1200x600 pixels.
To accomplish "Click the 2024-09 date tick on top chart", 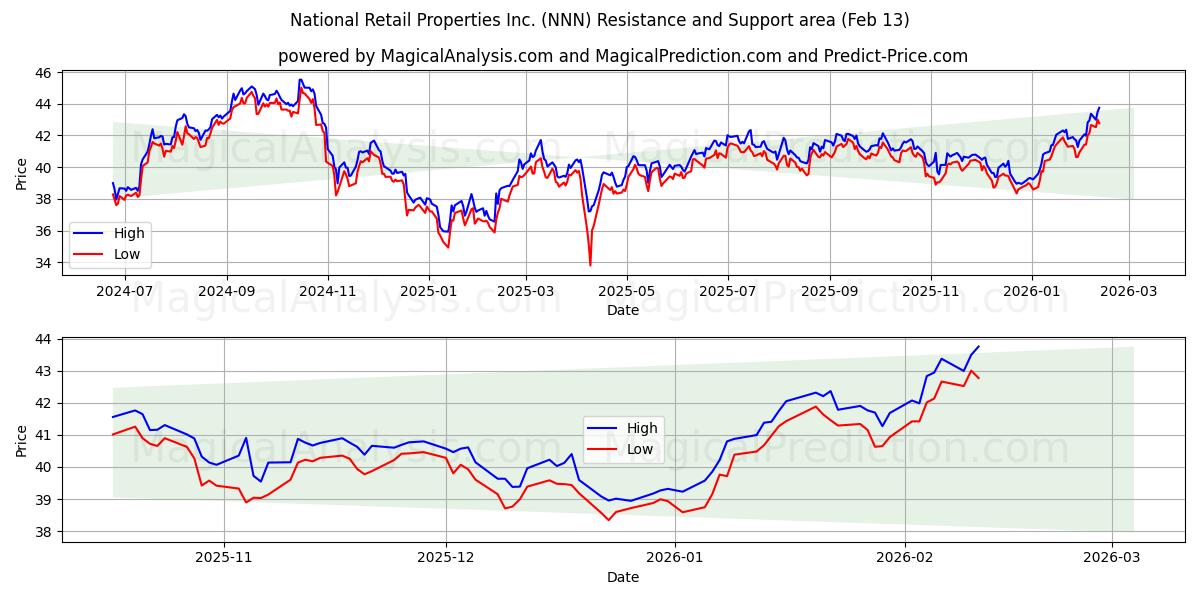I will click(x=226, y=291).
